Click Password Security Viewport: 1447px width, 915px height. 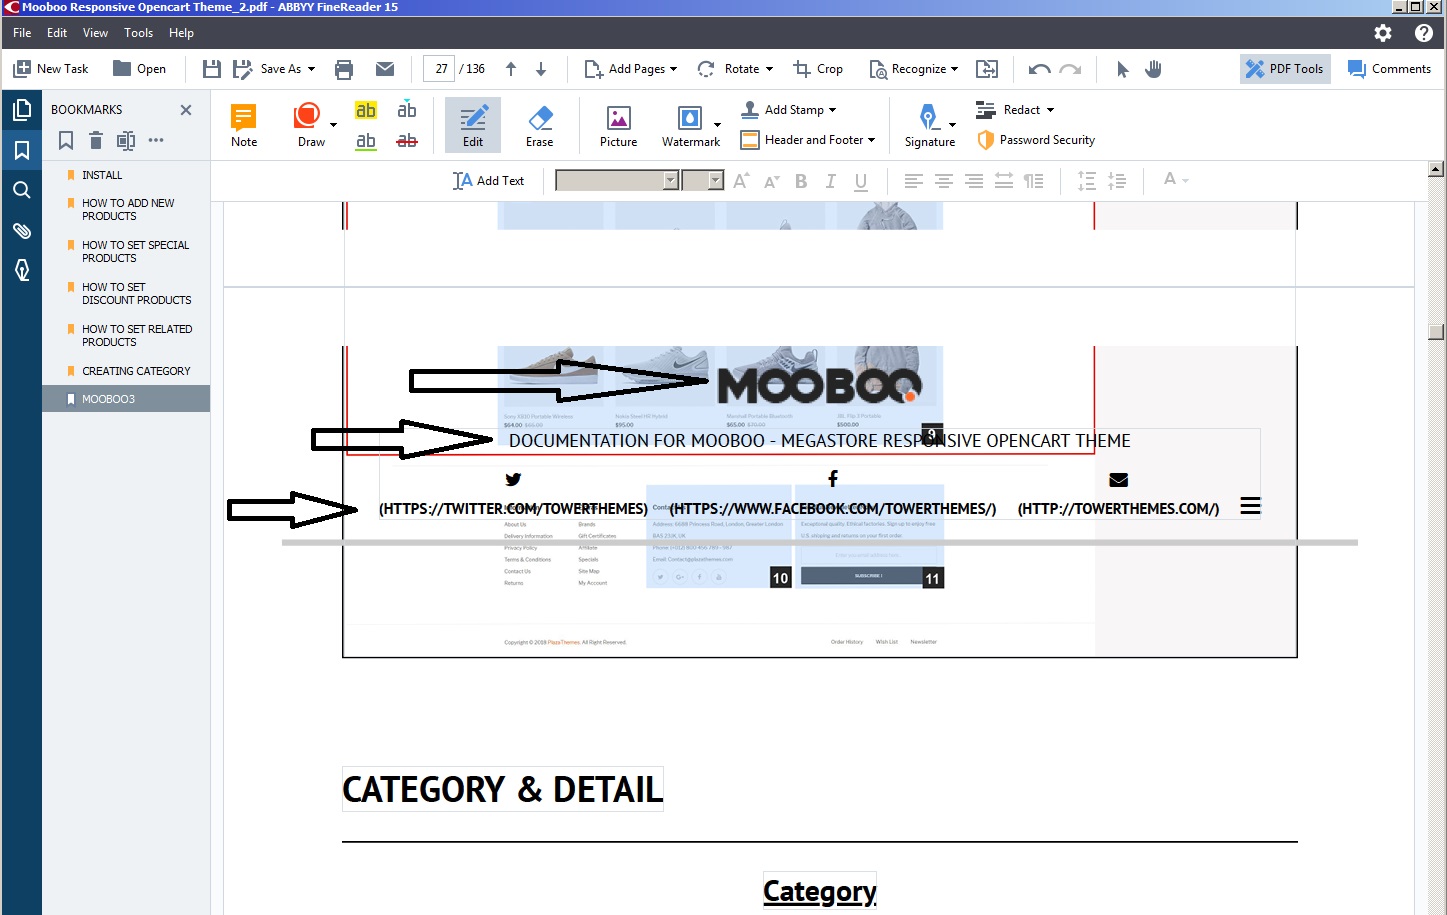pyautogui.click(x=1036, y=140)
